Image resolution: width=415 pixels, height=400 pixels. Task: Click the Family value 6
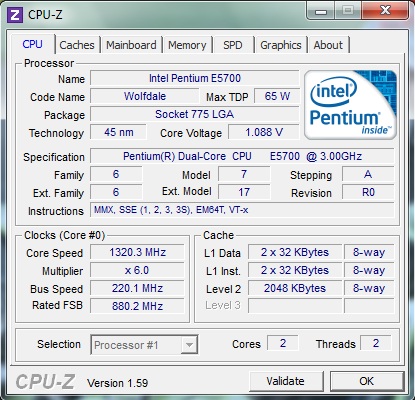116,174
